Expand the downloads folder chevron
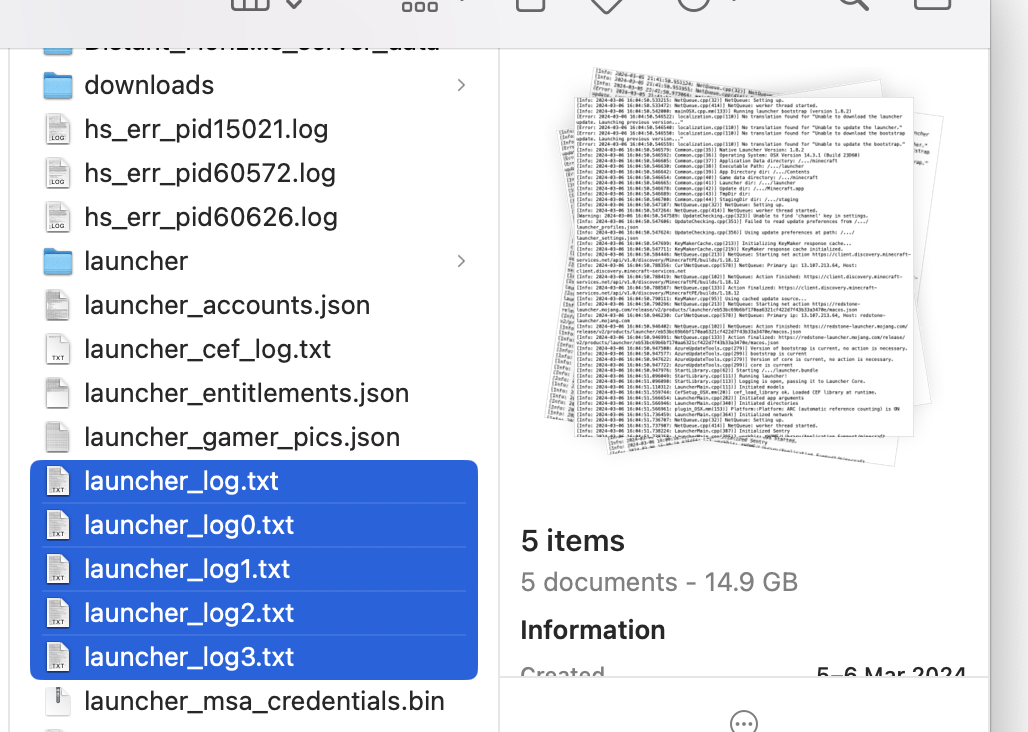This screenshot has height=732, width=1028. coord(461,85)
